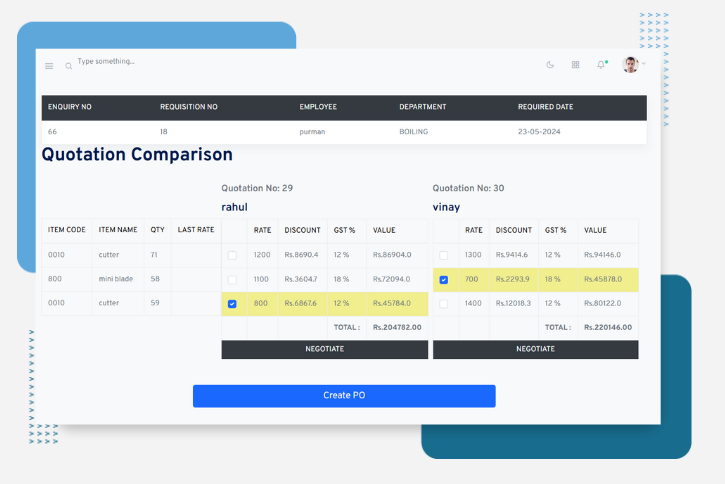Check rahul's rate 1100 mini blade row
This screenshot has width=725, height=484.
232,280
